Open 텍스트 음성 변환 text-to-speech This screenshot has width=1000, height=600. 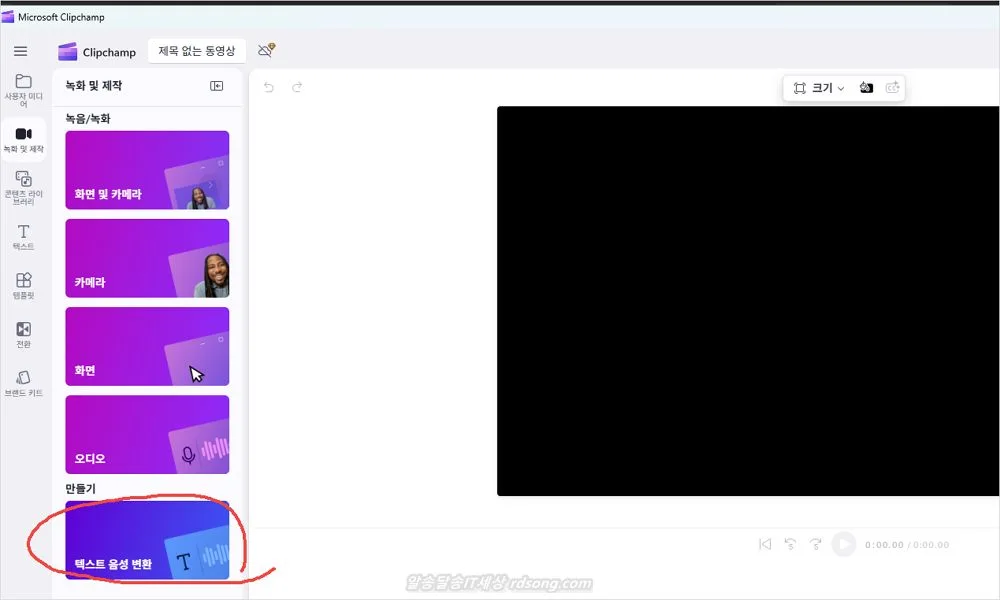tap(147, 540)
